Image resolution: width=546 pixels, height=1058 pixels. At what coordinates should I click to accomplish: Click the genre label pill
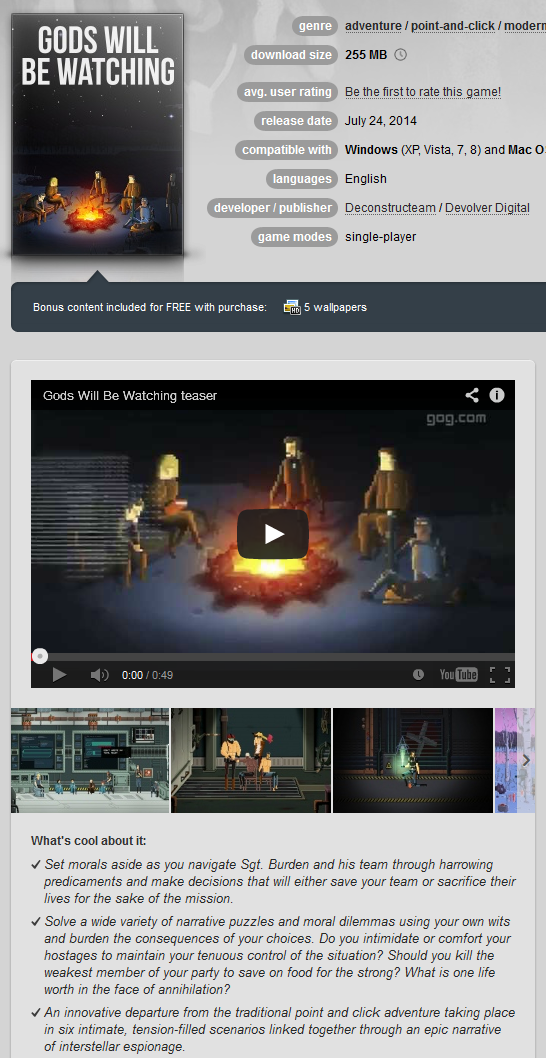click(x=315, y=26)
